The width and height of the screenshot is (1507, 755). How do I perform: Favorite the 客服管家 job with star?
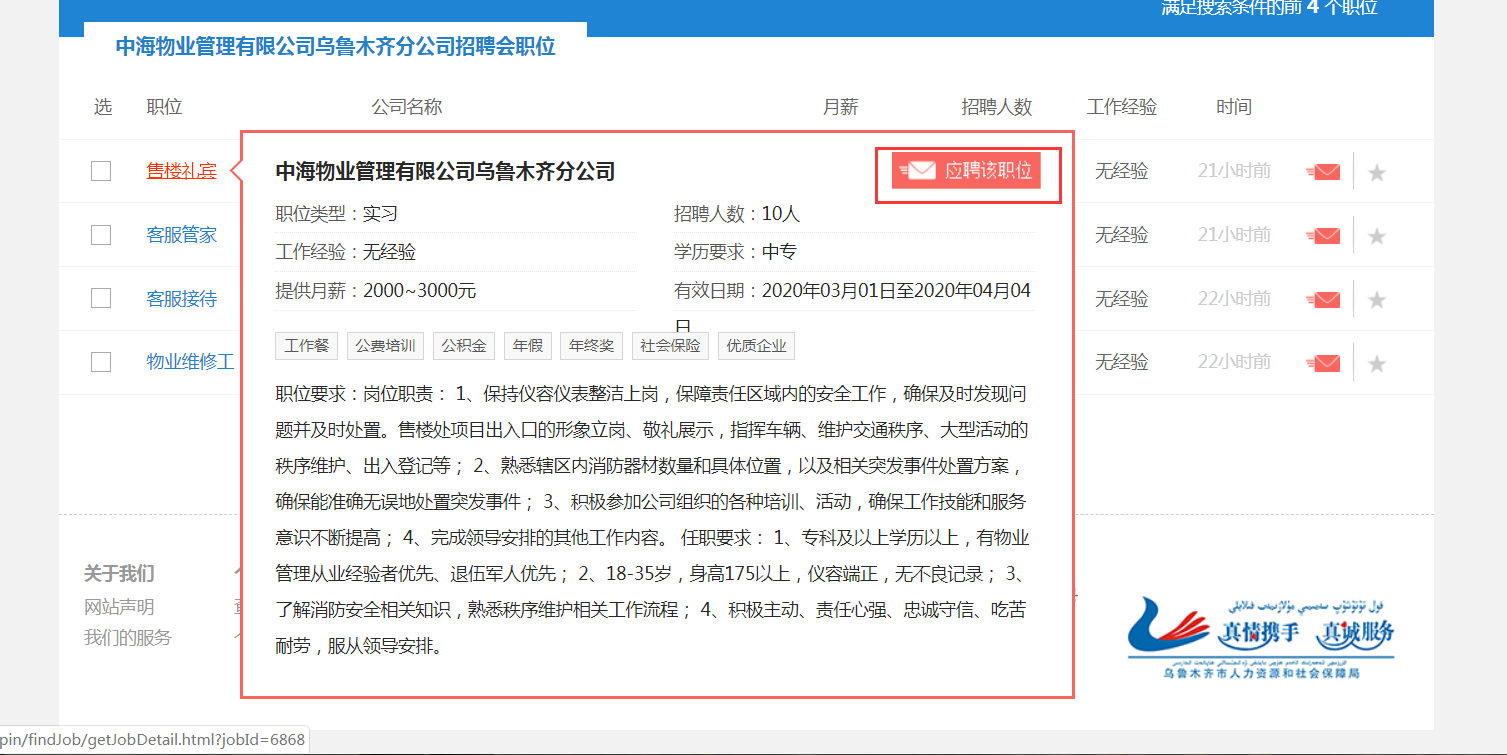pyautogui.click(x=1377, y=236)
